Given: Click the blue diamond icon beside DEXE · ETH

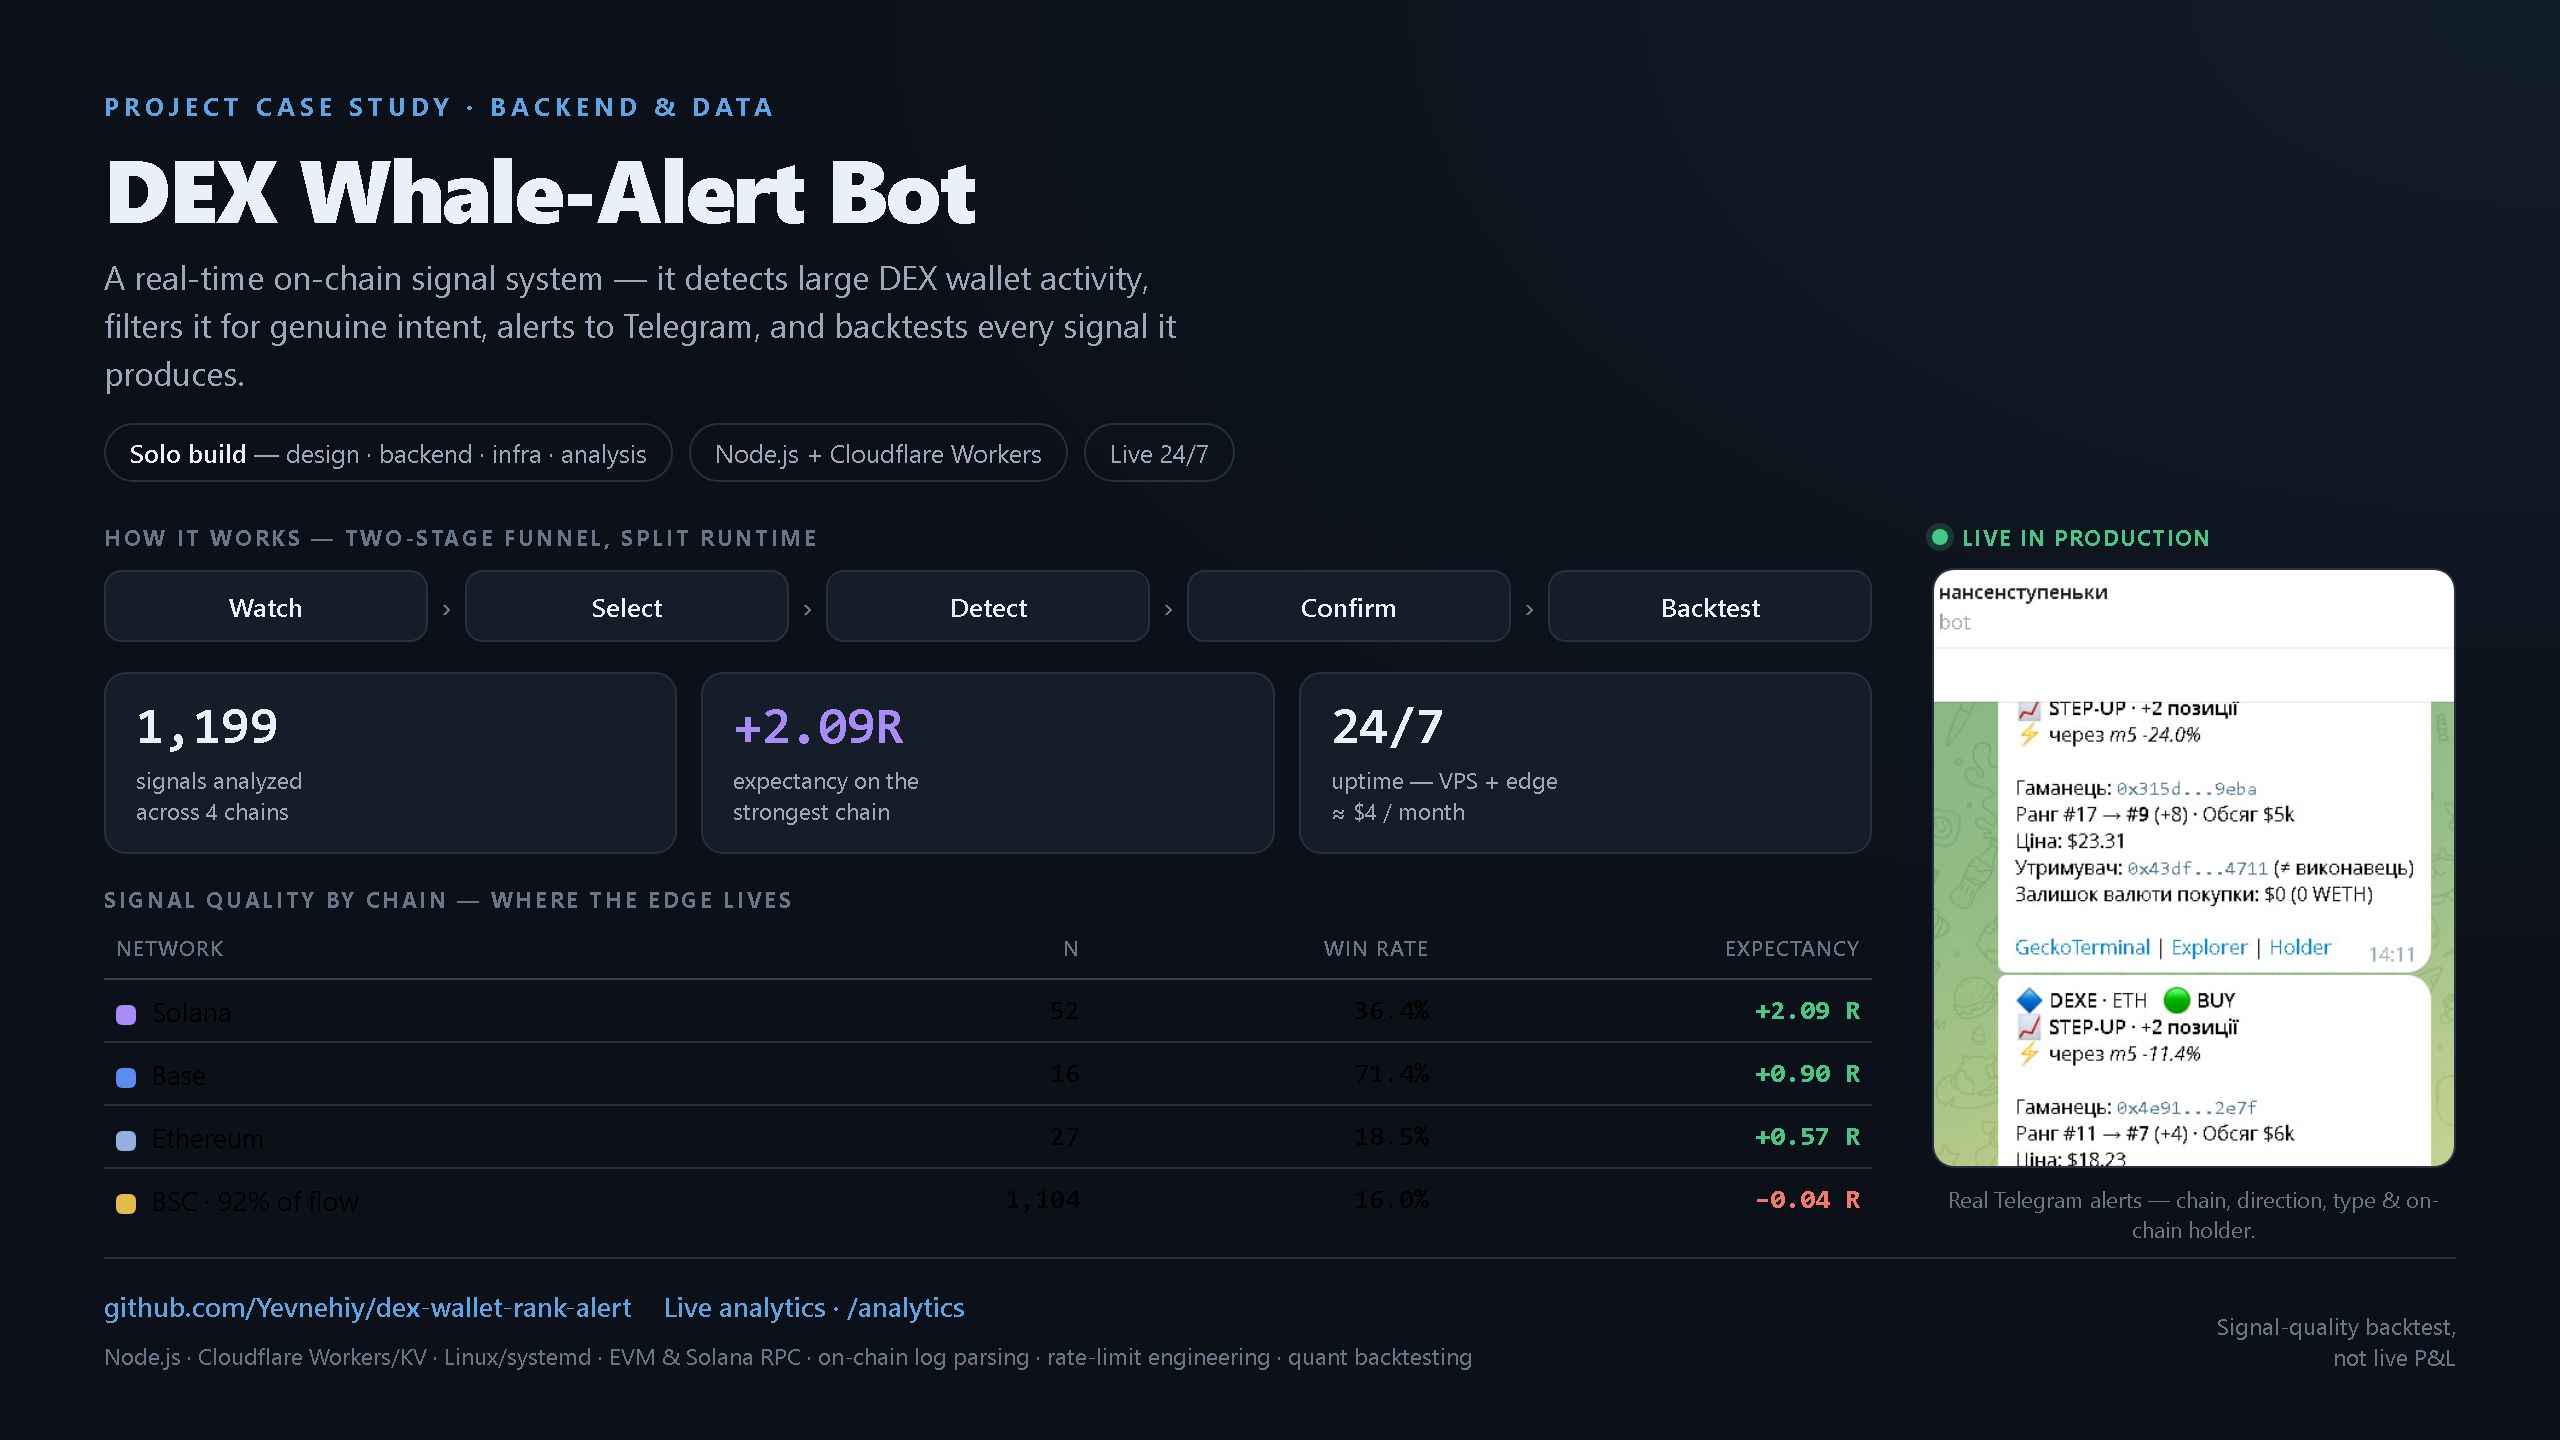Looking at the screenshot, I should (x=2029, y=1000).
